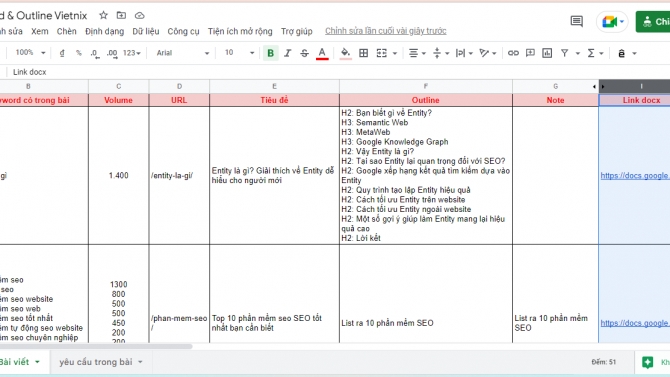This screenshot has width=670, height=377.
Task: Insert comment icon in toolbar
Action: (x=530, y=53)
